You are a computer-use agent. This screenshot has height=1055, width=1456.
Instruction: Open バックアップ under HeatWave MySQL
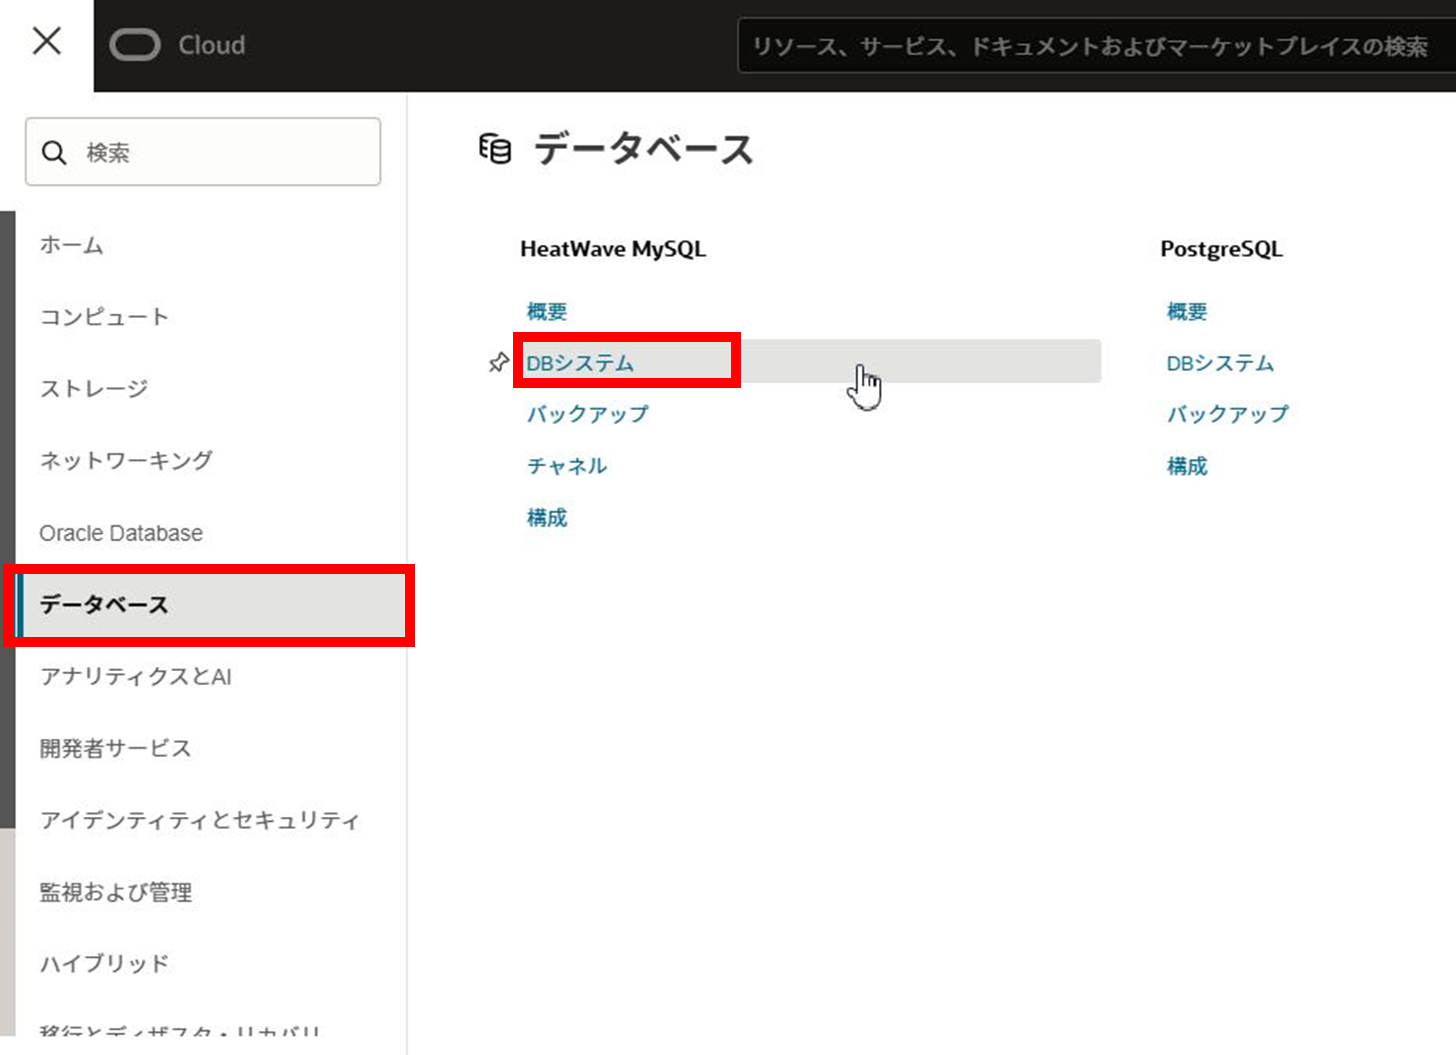pyautogui.click(x=588, y=413)
